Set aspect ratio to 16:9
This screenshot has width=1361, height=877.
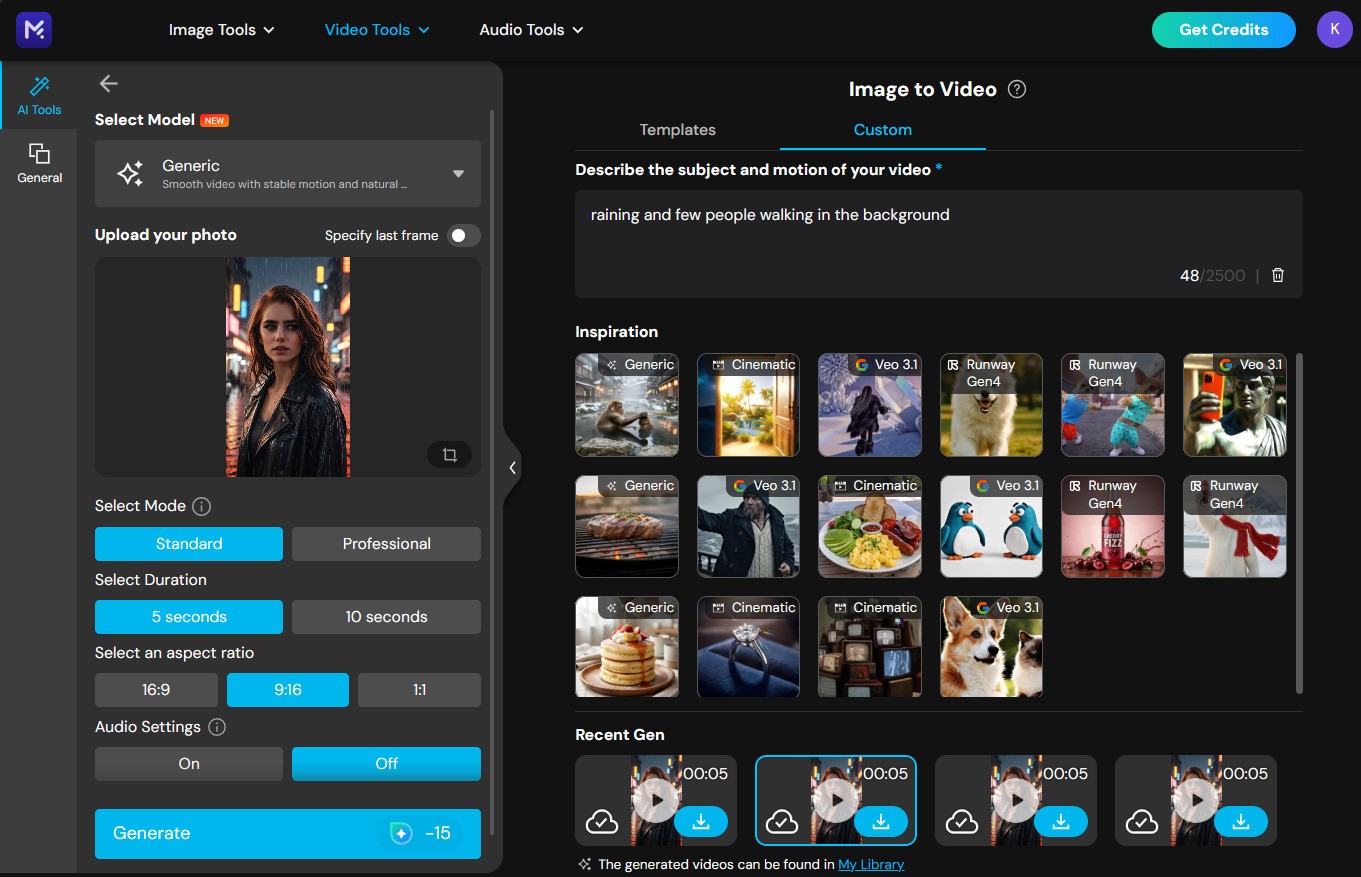tap(156, 690)
